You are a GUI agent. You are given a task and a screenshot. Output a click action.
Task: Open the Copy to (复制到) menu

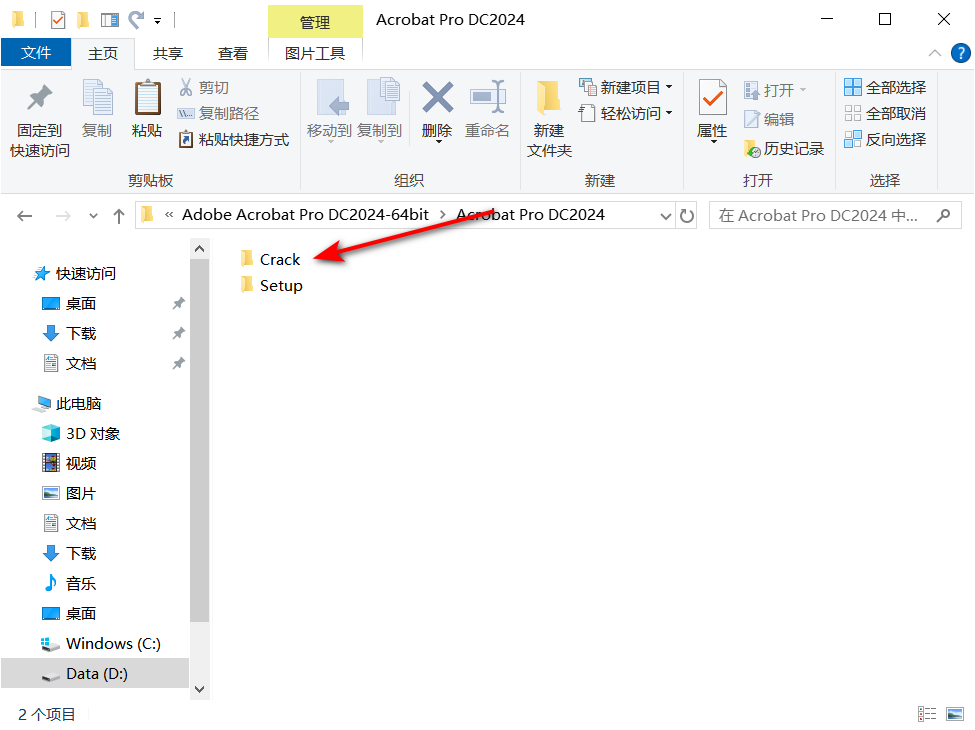tap(380, 111)
